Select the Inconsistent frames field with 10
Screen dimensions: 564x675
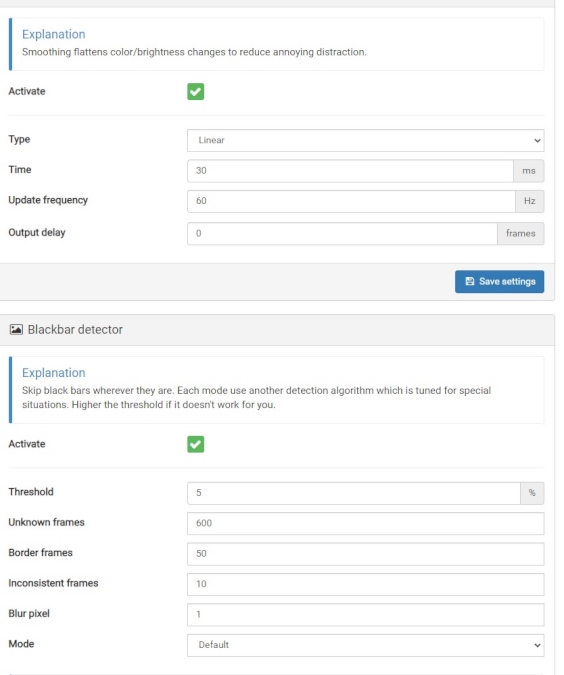tap(366, 584)
